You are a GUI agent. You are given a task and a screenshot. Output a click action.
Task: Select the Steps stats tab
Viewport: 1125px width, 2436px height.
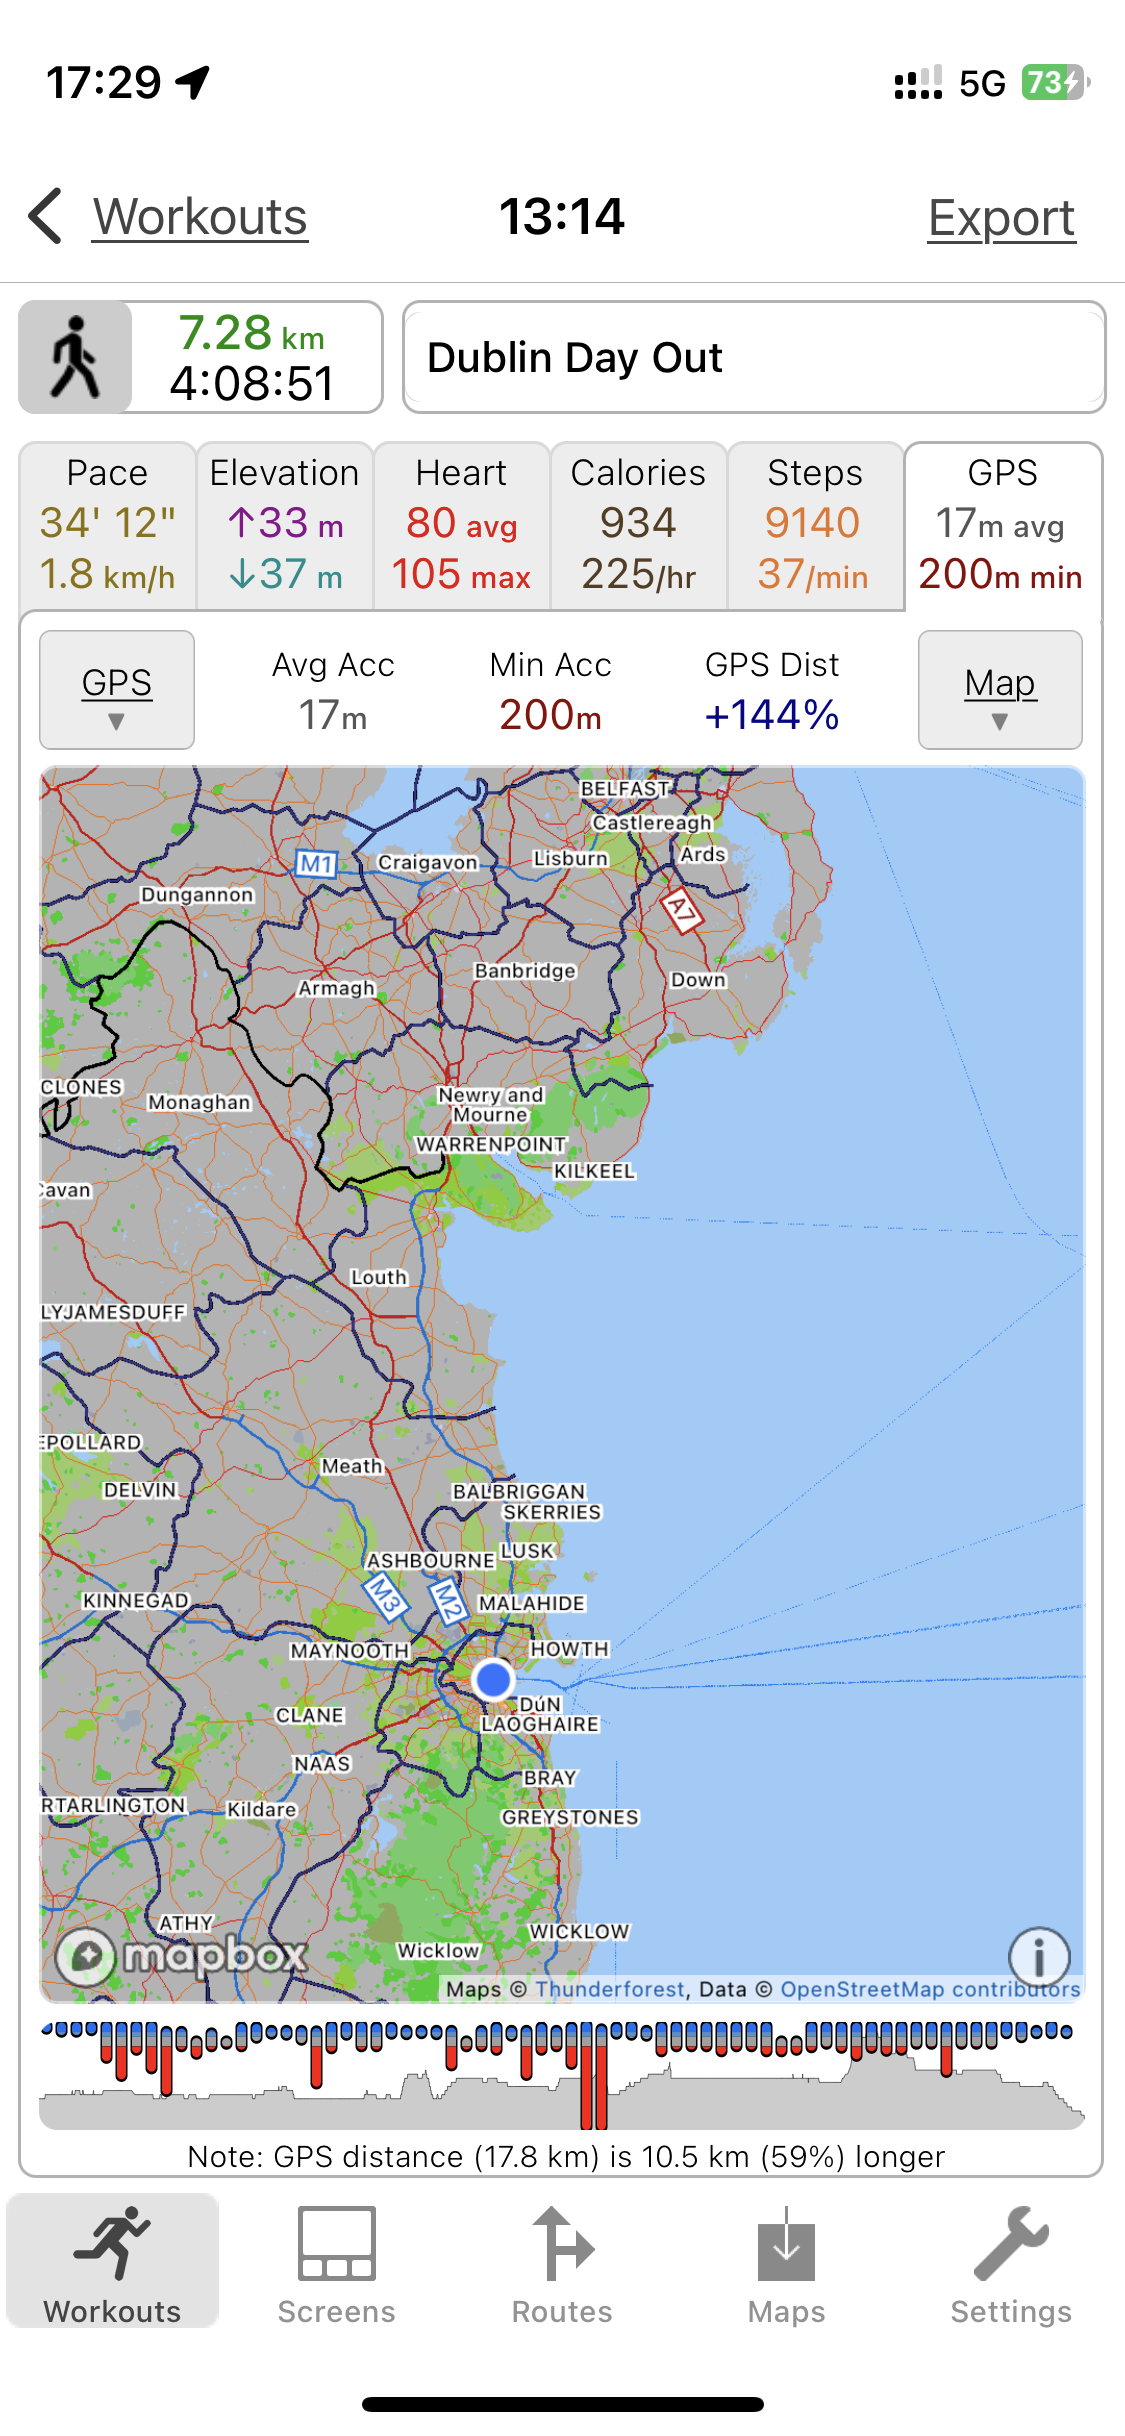coord(814,525)
